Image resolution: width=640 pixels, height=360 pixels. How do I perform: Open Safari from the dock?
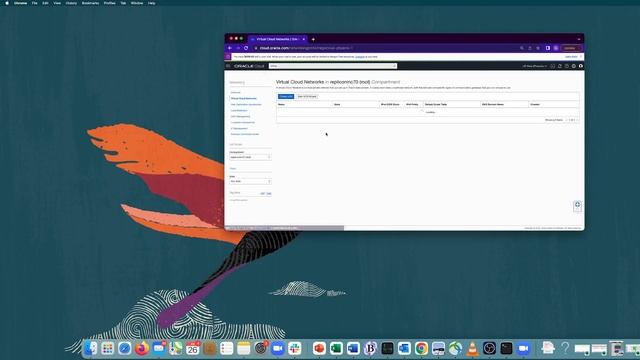(124, 348)
